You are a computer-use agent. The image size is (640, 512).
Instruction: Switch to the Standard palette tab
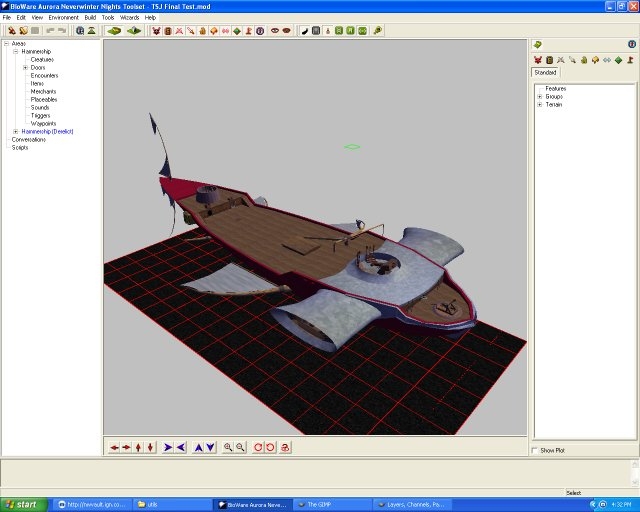pyautogui.click(x=545, y=73)
